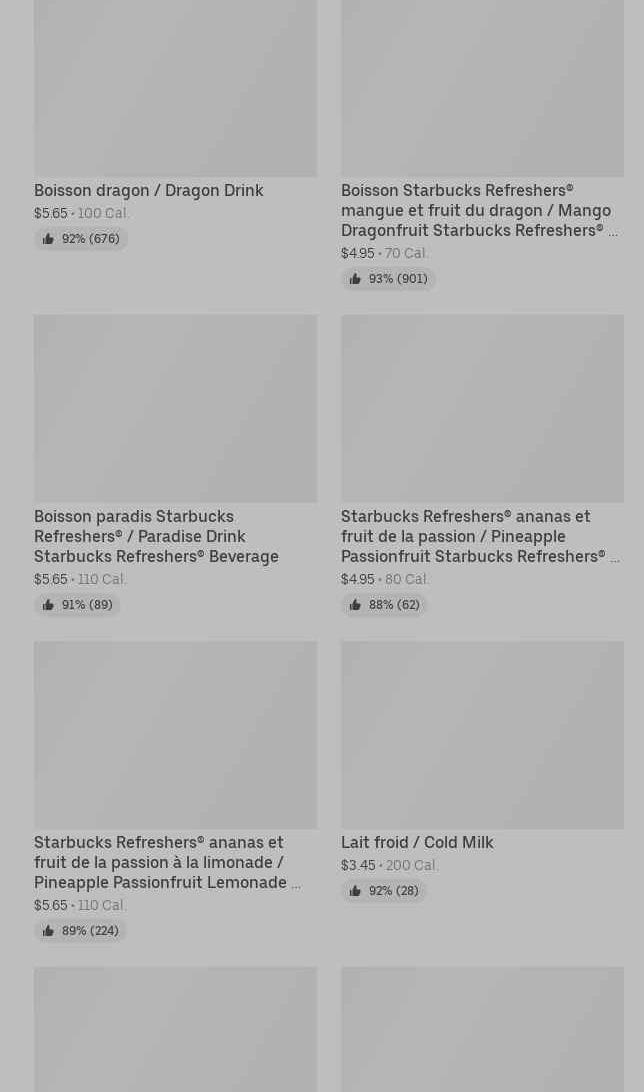Click the image above the Mango Dragonfruit title
This screenshot has width=644, height=1092.
tap(482, 88)
